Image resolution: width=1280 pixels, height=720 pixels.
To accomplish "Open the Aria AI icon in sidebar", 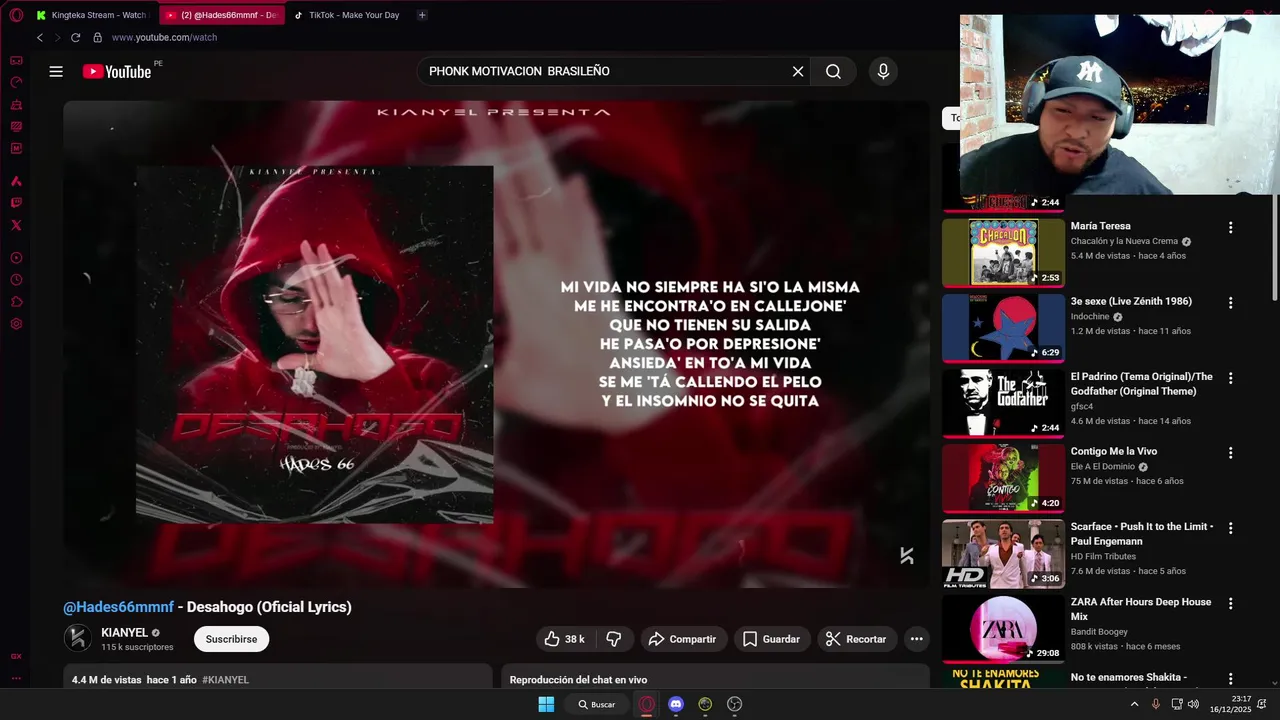I will pos(16,181).
